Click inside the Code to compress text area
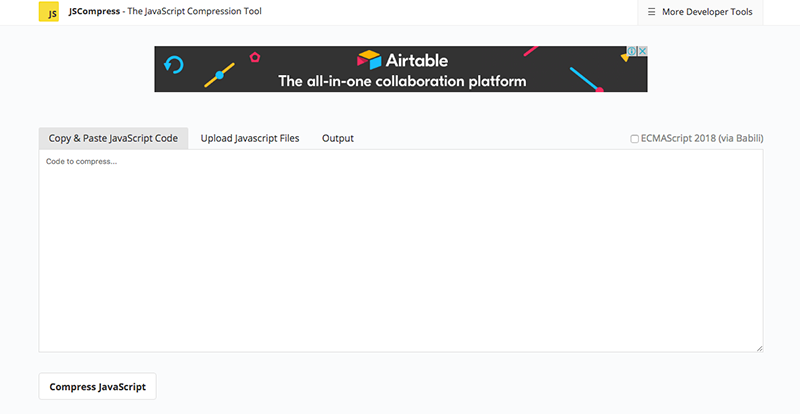The image size is (800, 414). (400, 250)
